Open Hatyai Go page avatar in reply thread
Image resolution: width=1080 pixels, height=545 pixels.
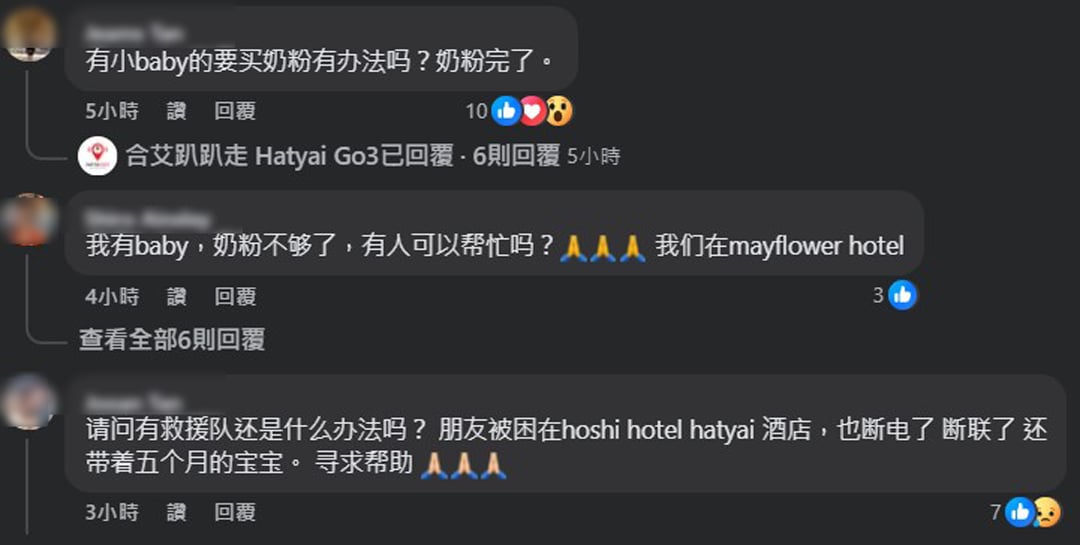pos(97,156)
